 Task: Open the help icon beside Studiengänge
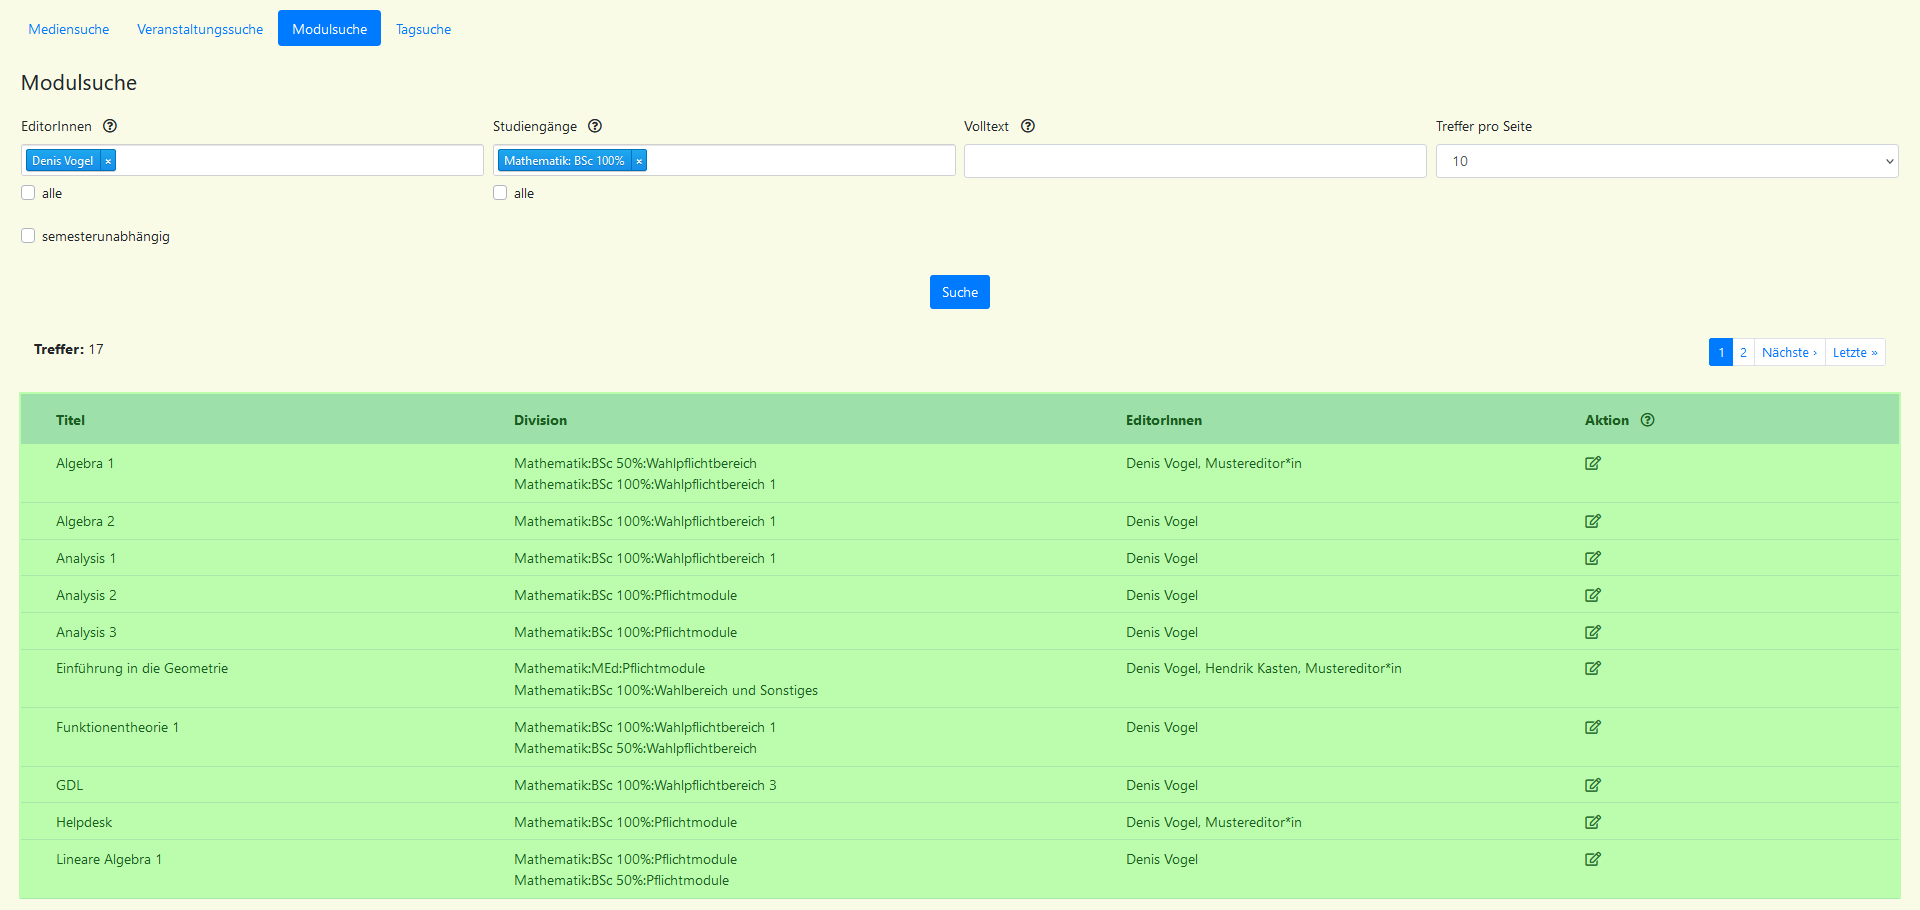(x=595, y=126)
